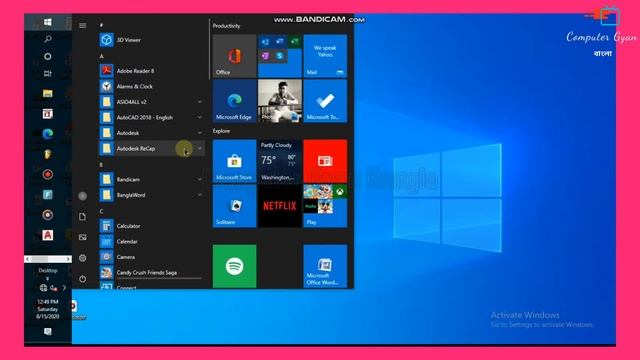This screenshot has height=360, width=640.
Task: Click the Power button in Start menu
Action: (82, 279)
